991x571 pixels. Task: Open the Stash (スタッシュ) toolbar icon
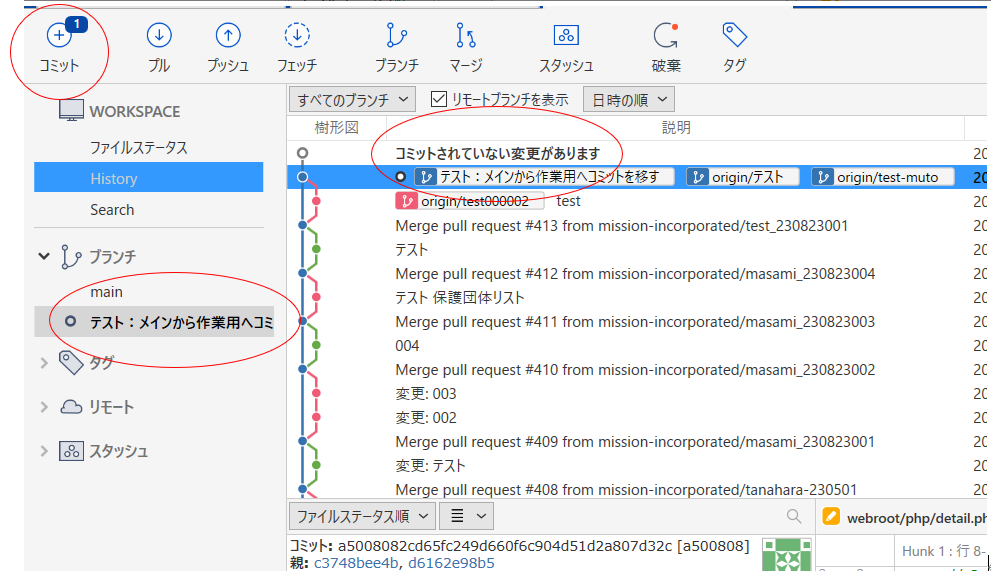coord(566,38)
